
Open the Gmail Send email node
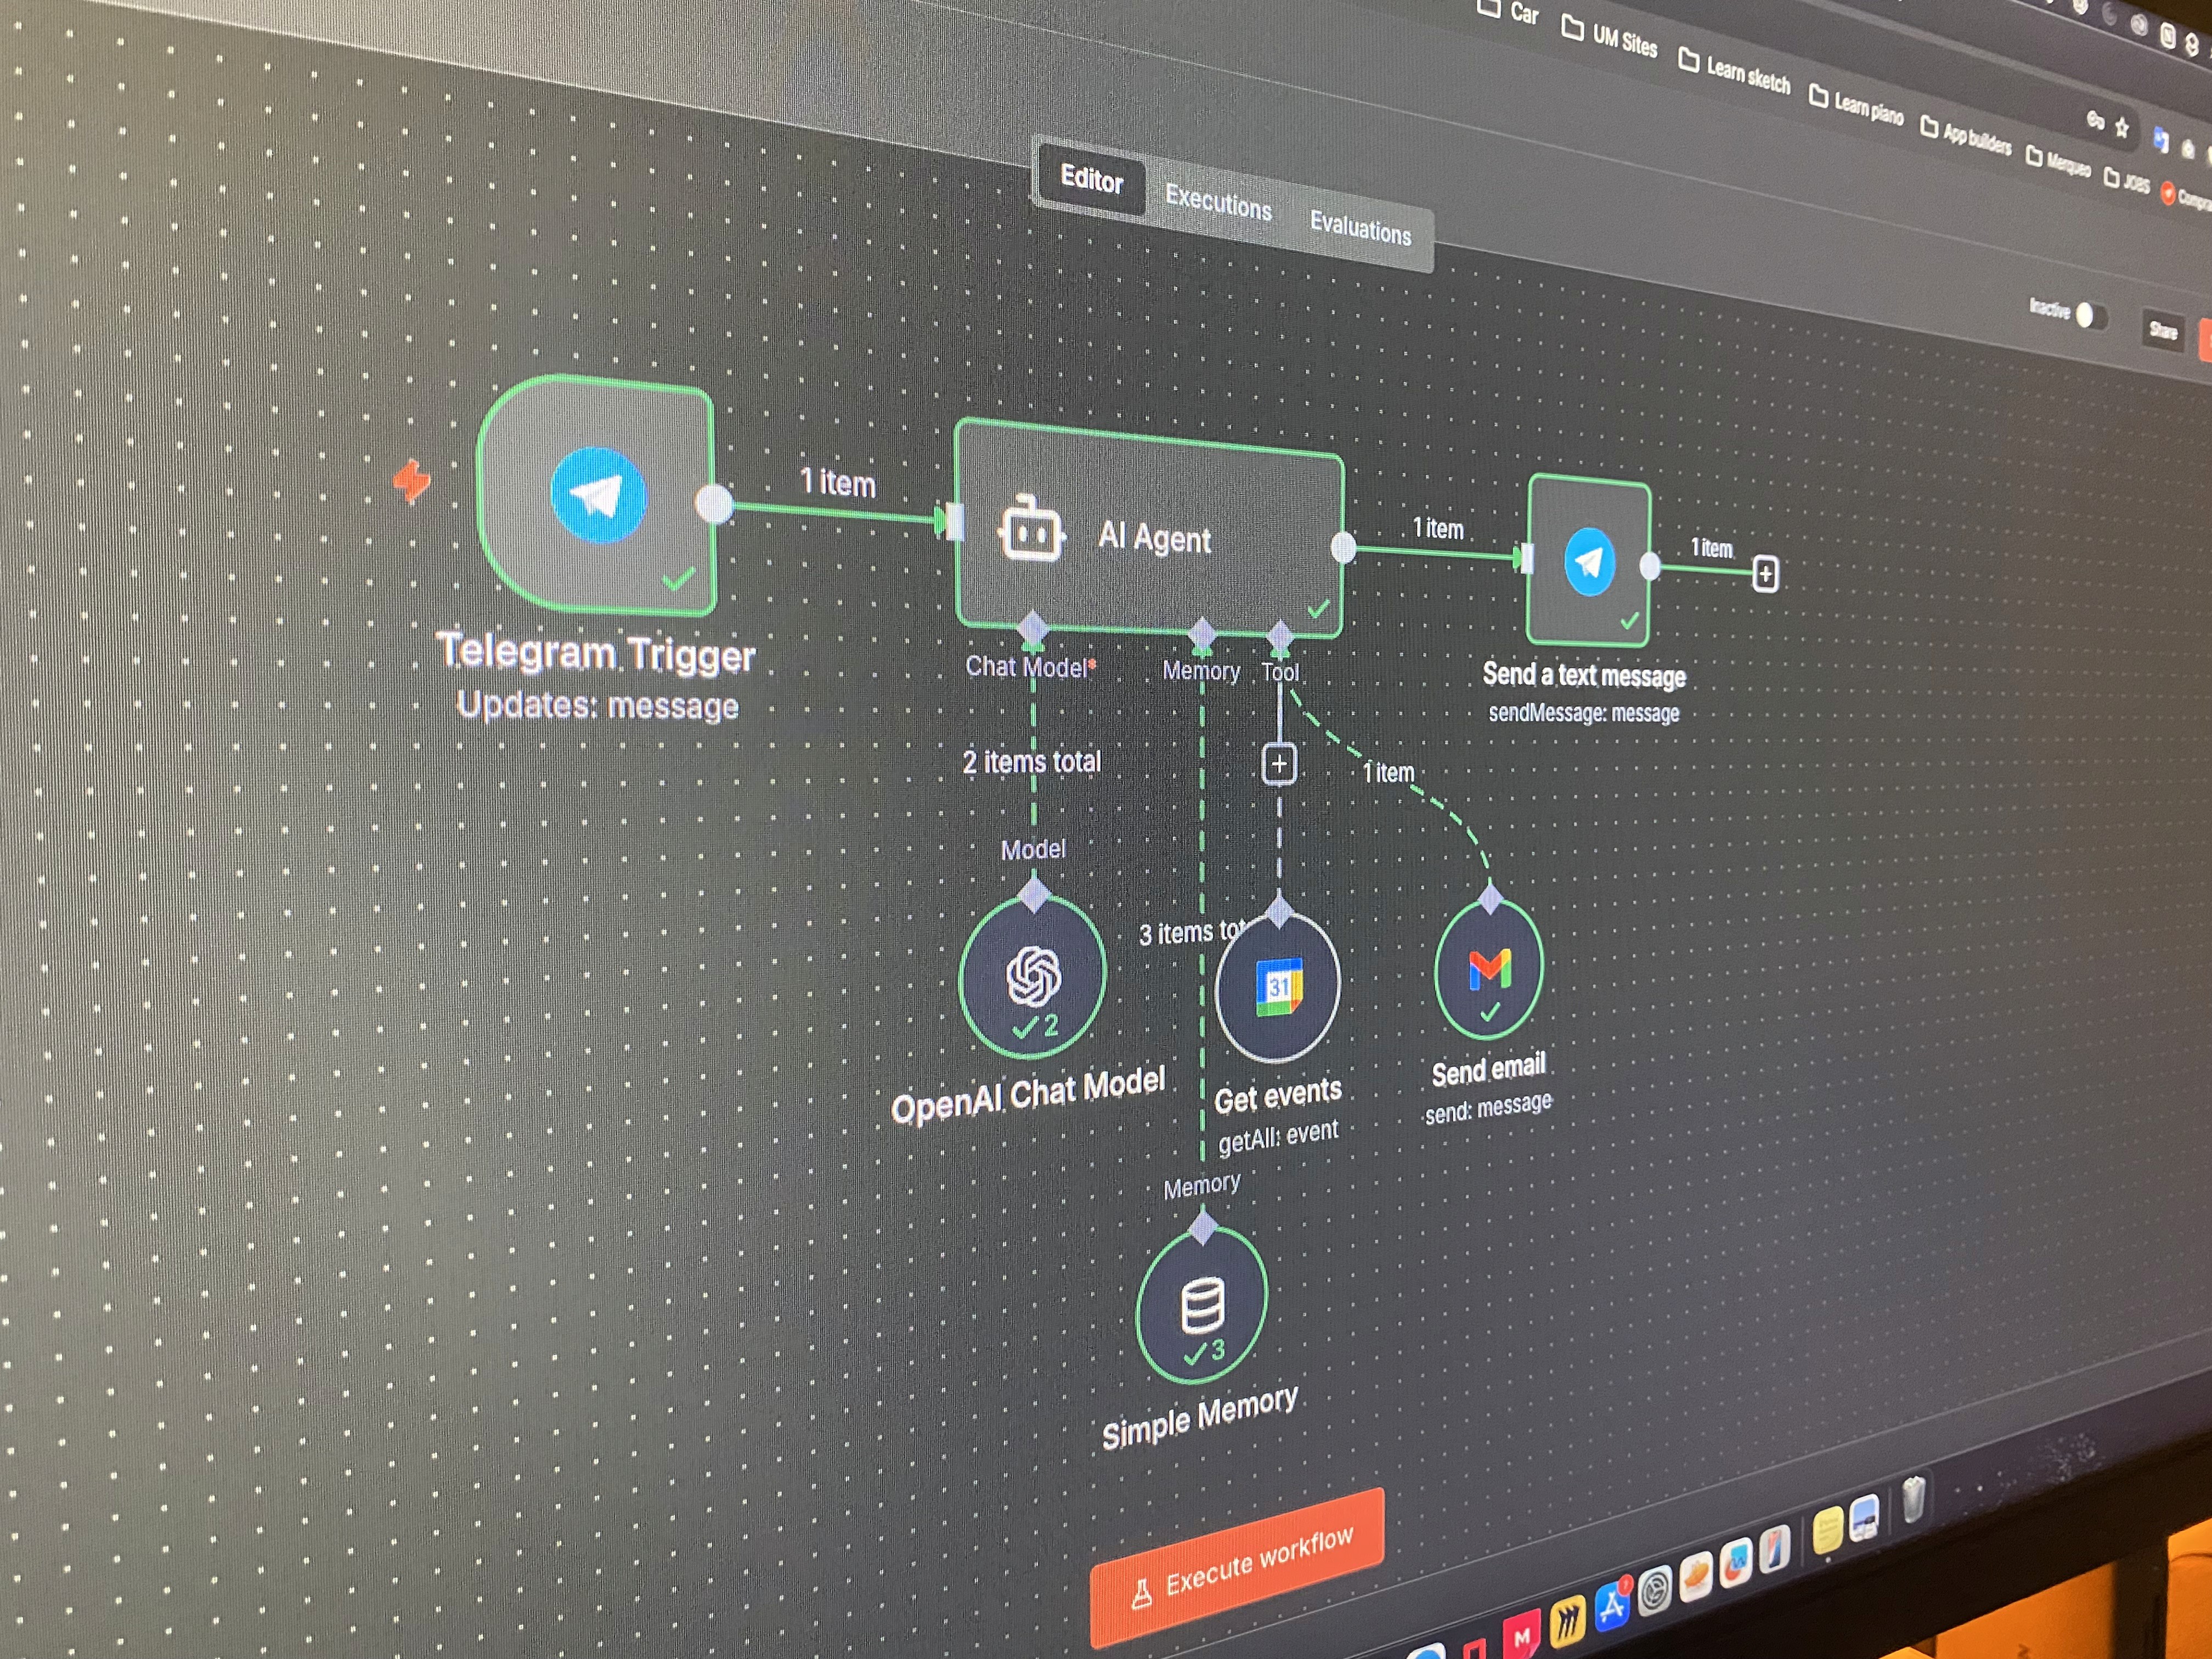tap(1489, 969)
